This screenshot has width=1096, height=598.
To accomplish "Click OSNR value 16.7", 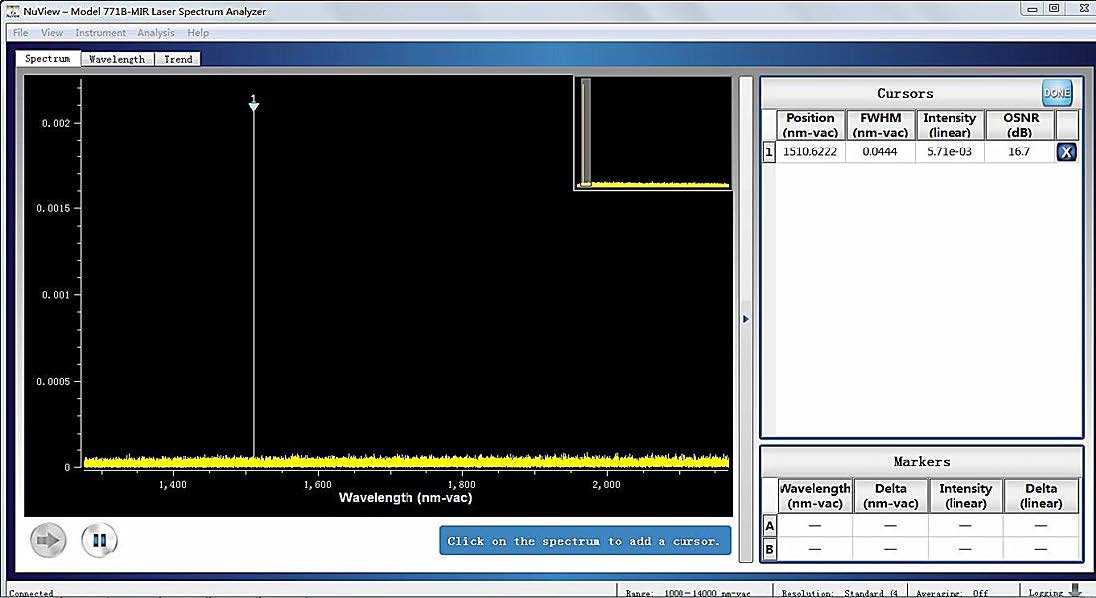I will [x=1019, y=152].
